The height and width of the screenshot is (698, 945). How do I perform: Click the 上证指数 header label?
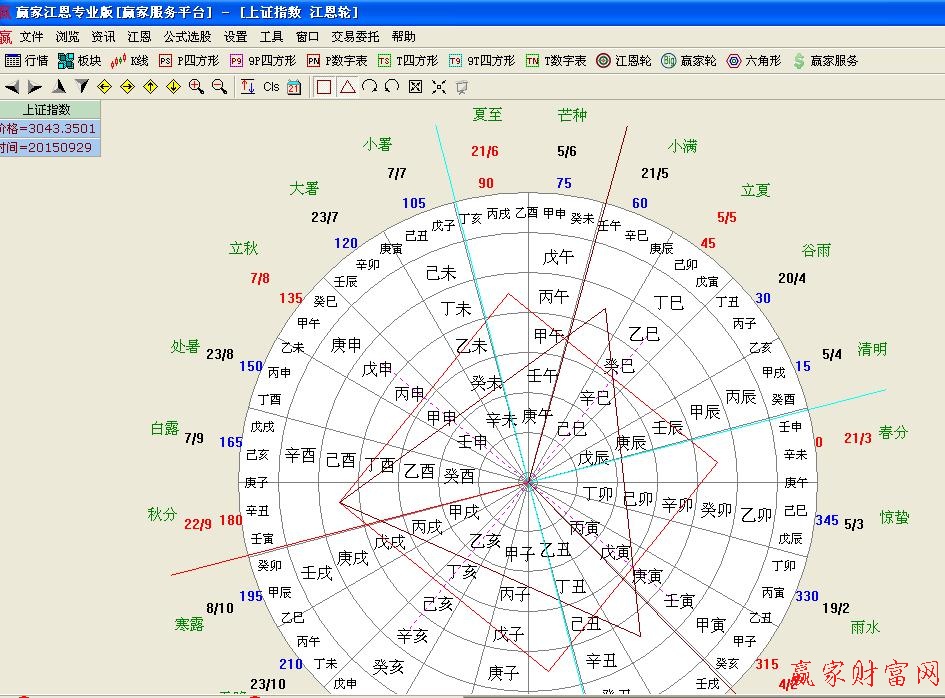tap(48, 110)
